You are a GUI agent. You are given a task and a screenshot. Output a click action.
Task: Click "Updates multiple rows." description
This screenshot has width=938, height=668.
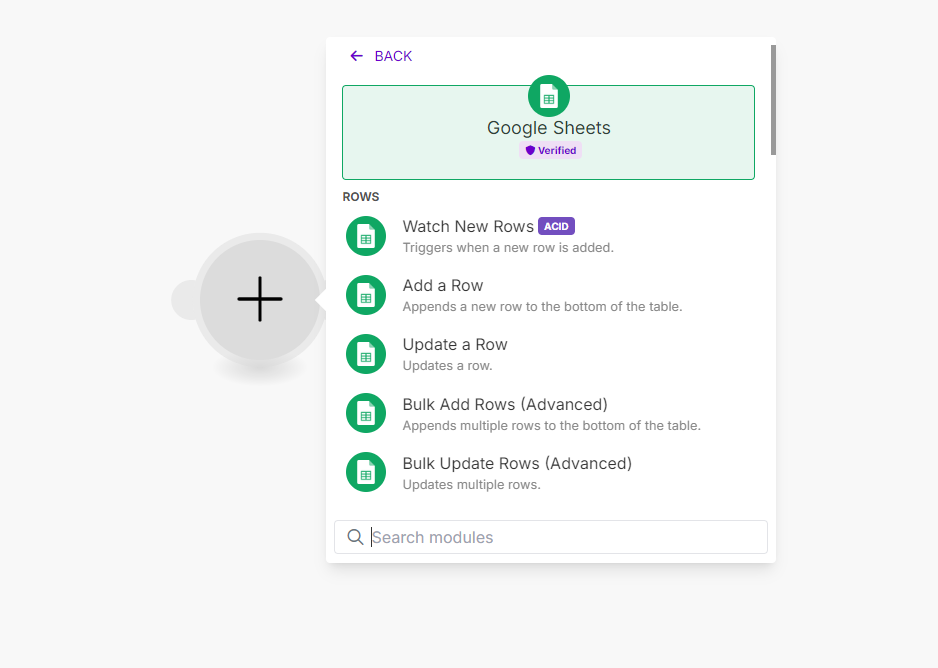point(471,485)
